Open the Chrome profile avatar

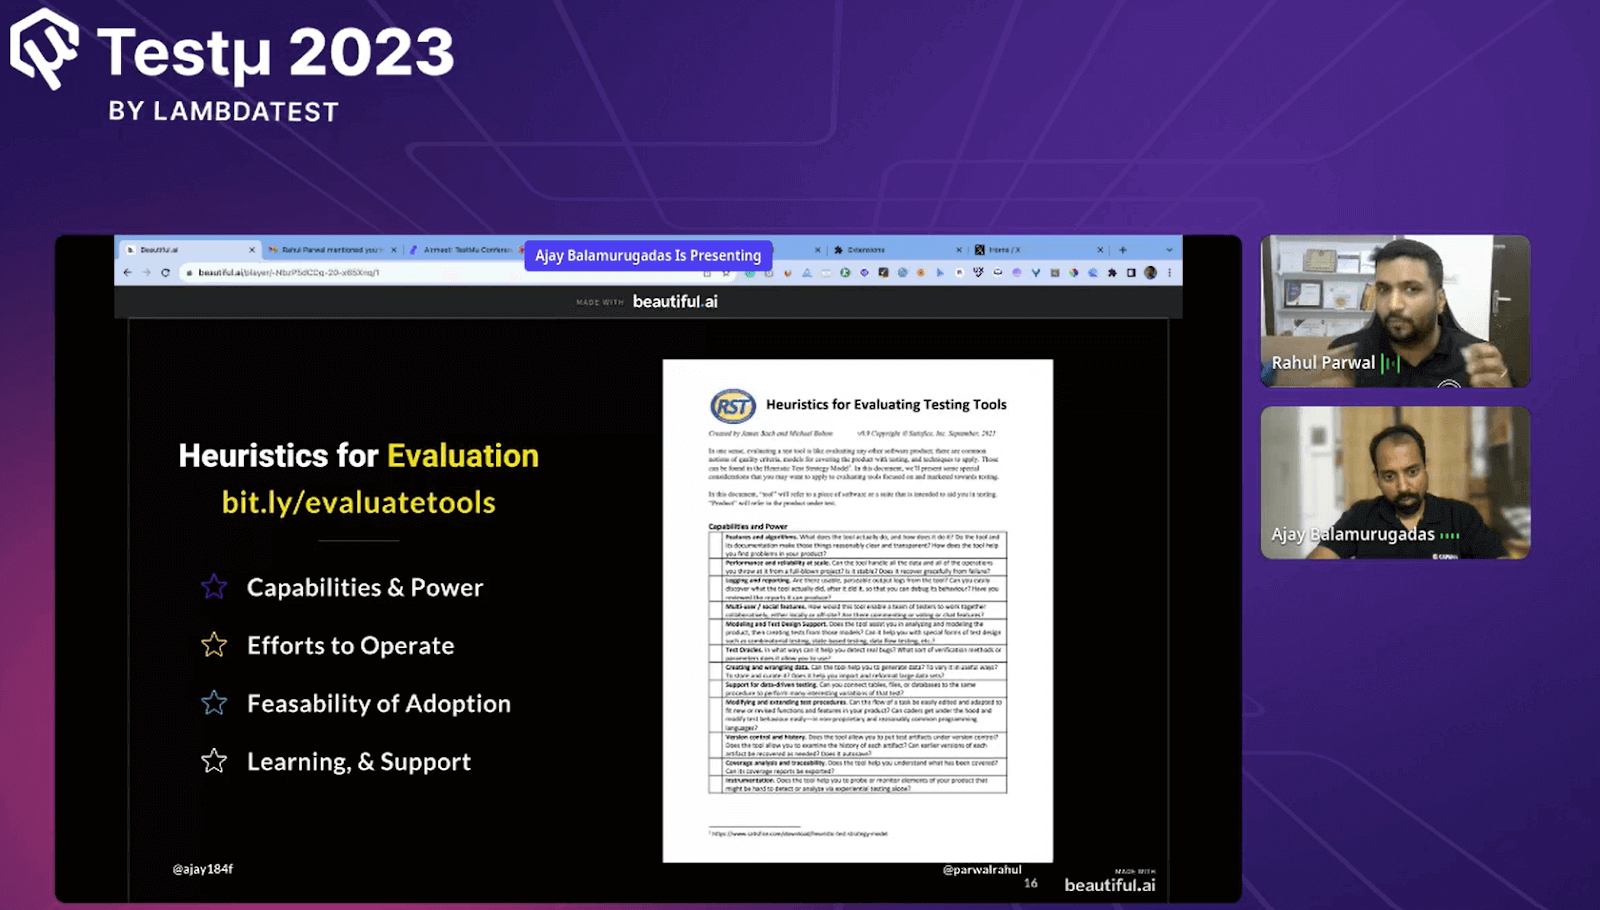pyautogui.click(x=1151, y=272)
